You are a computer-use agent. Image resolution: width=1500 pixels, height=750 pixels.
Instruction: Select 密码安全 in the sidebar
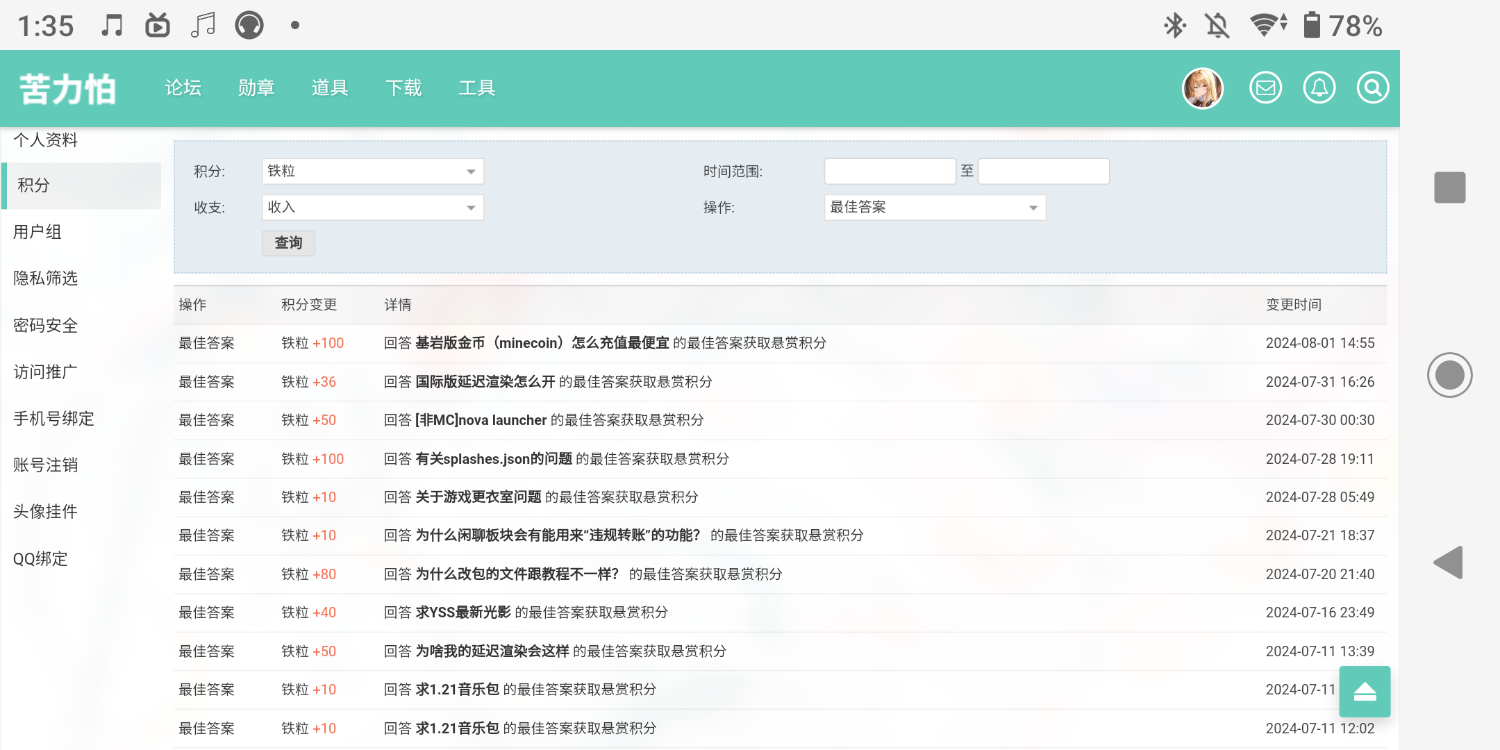click(45, 325)
